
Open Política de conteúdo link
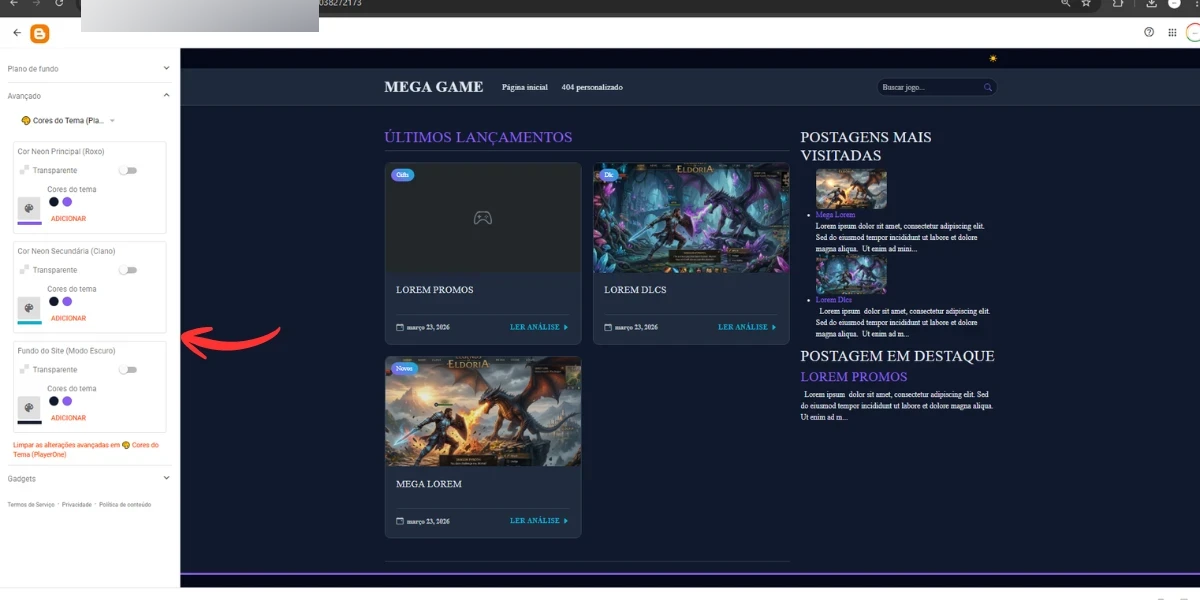(125, 504)
